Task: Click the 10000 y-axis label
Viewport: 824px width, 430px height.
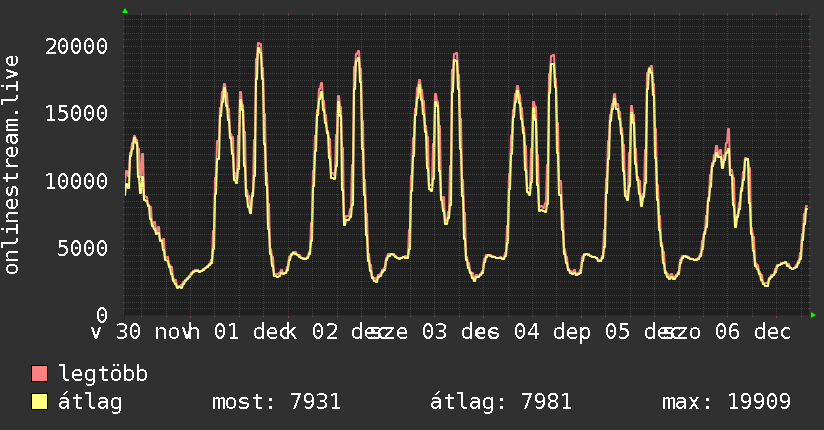Action: [x=76, y=181]
